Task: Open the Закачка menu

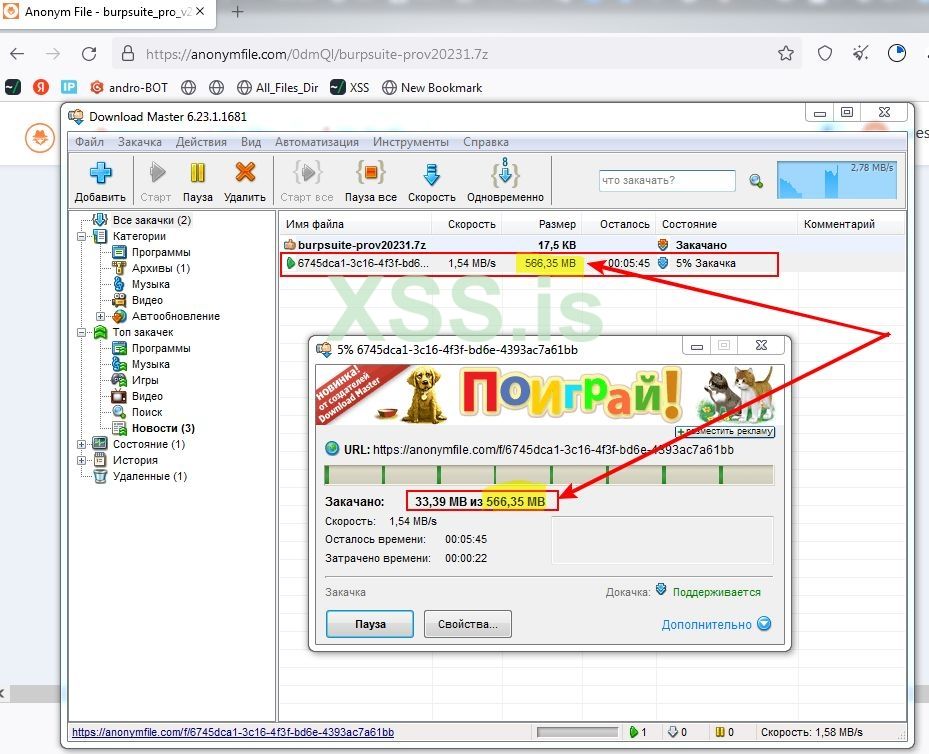Action: [x=139, y=142]
